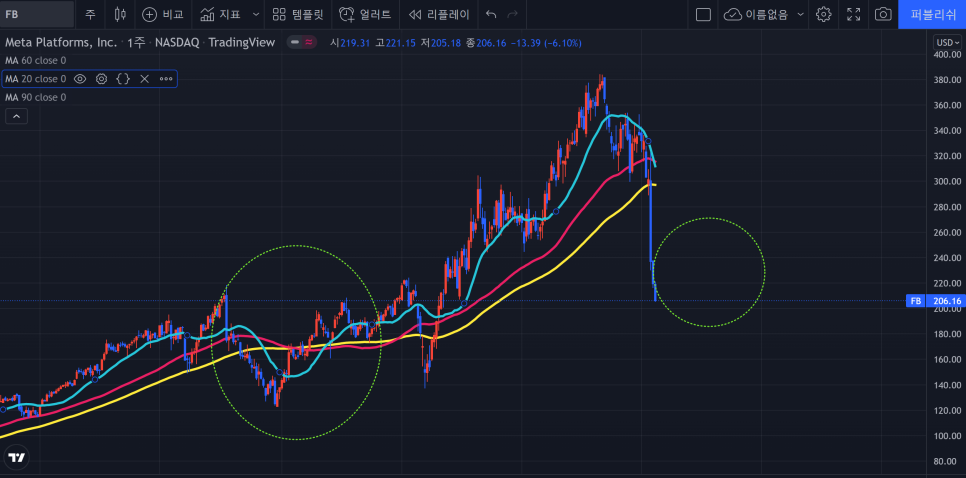This screenshot has height=478, width=966.
Task: Click the 고 221.15 high value
Action: point(396,43)
